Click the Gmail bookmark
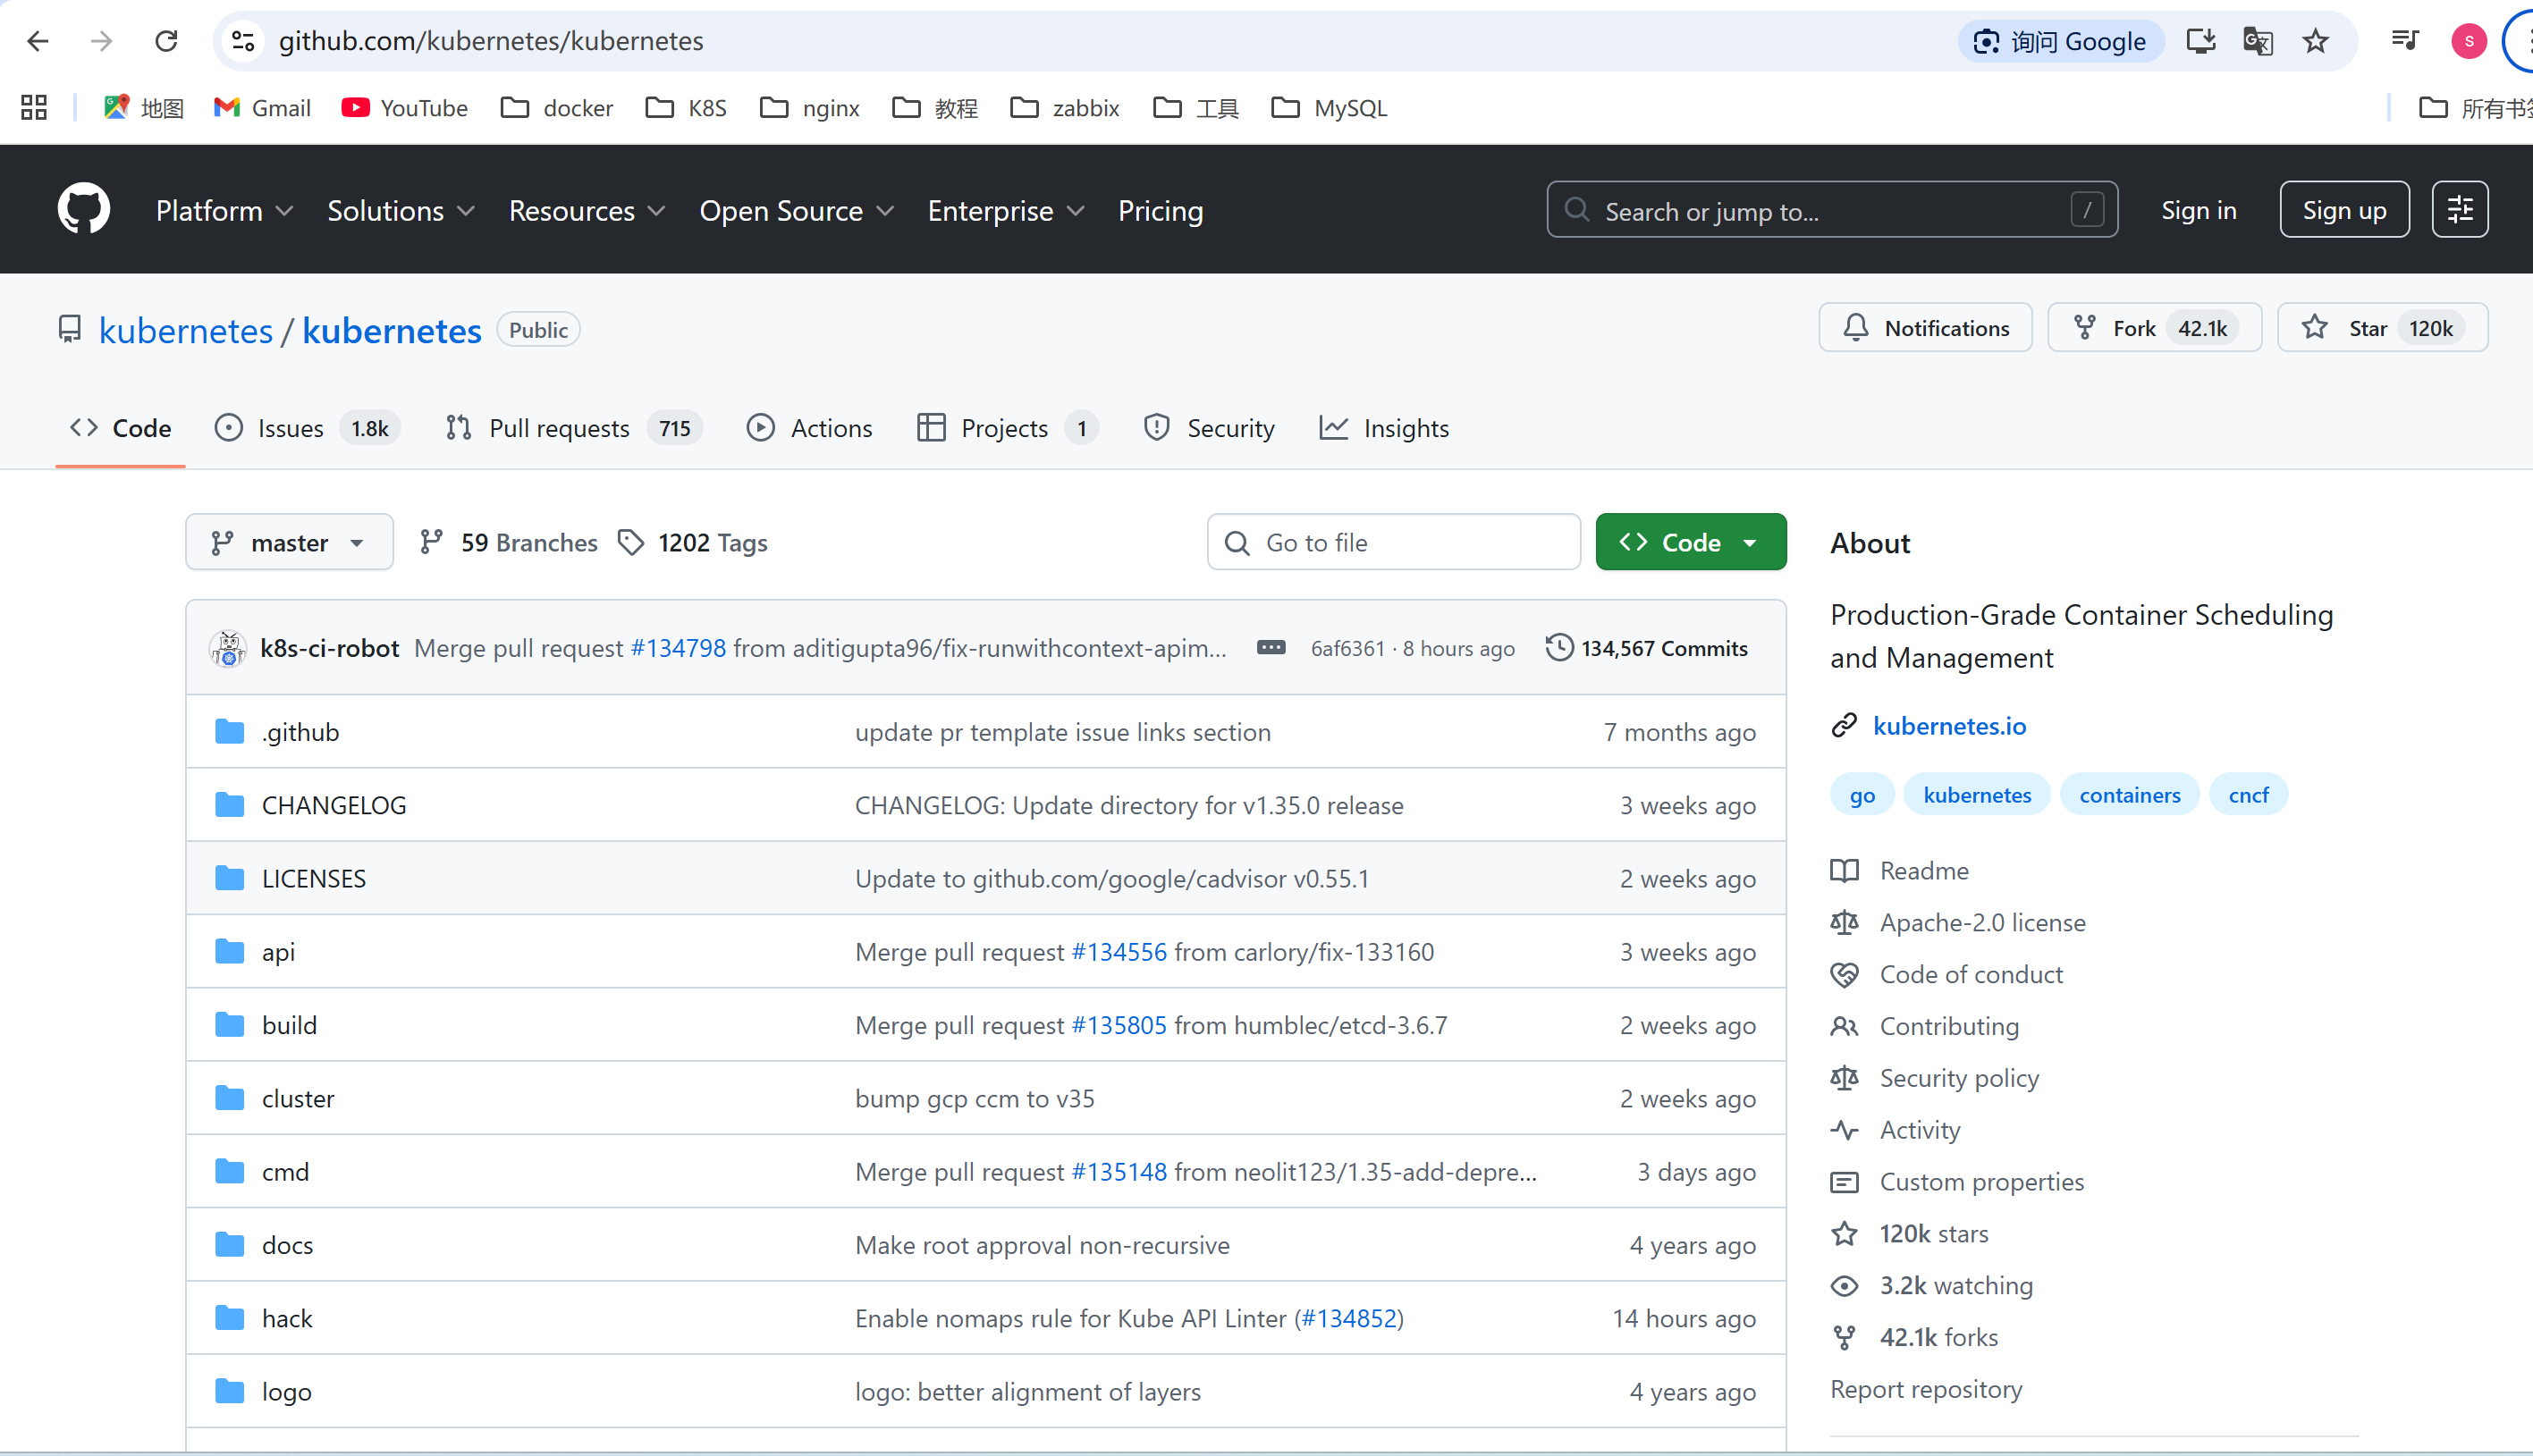The height and width of the screenshot is (1456, 2533). pos(262,107)
